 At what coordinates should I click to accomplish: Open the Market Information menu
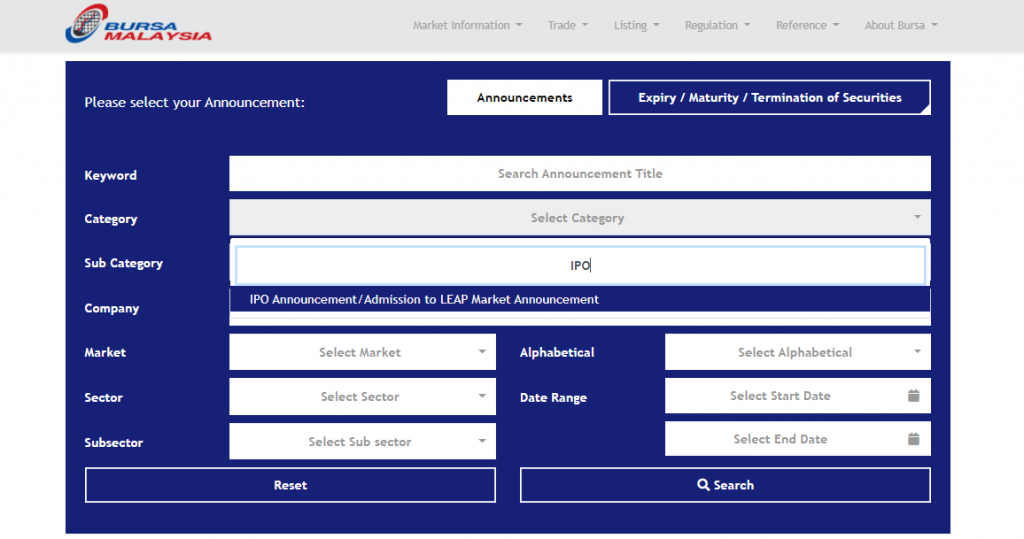point(467,26)
